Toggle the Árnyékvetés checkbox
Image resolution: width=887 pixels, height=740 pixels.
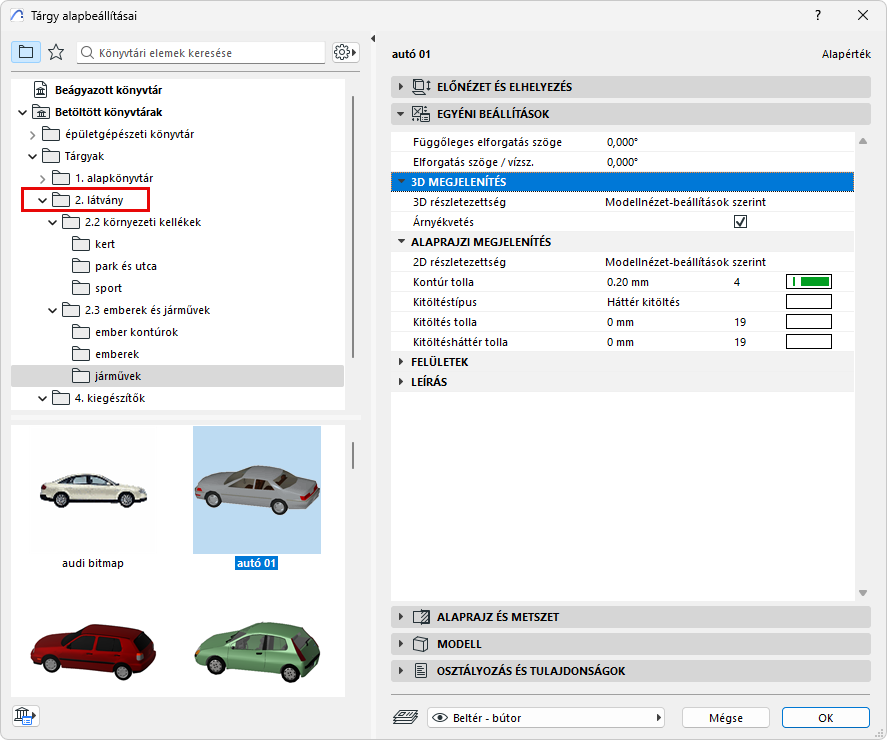pyautogui.click(x=740, y=222)
